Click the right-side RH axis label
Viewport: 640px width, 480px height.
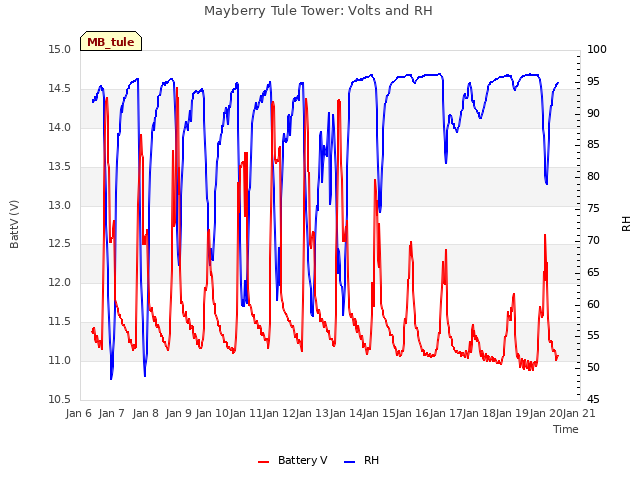coord(626,224)
